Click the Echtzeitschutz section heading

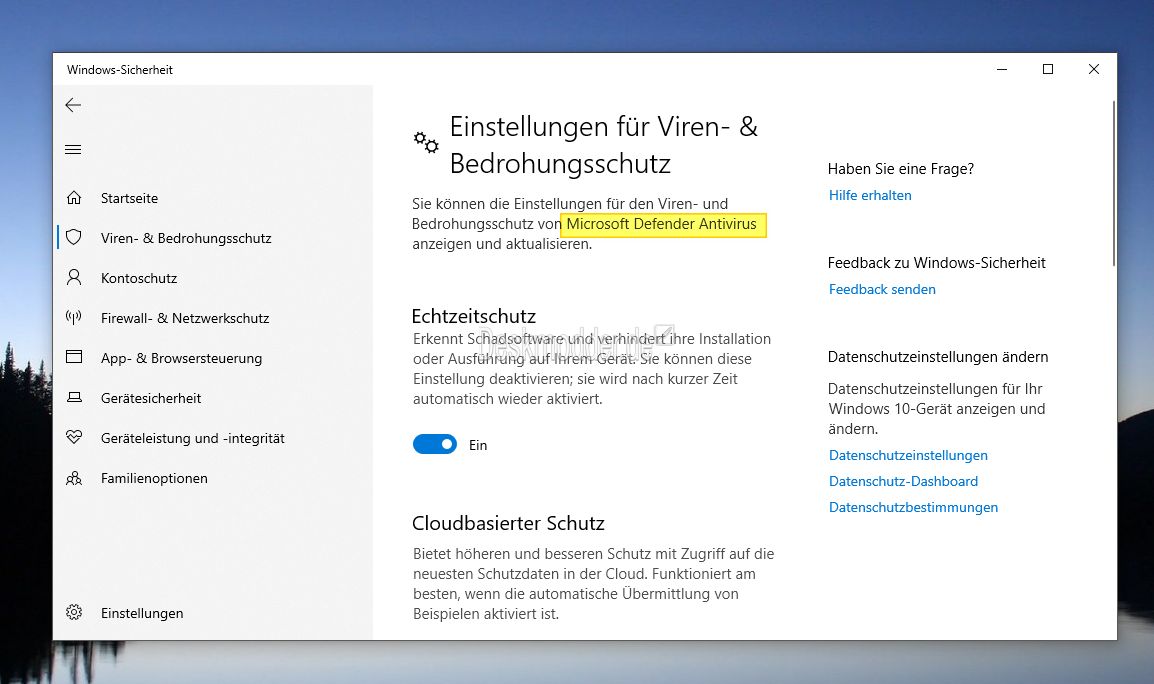[474, 316]
